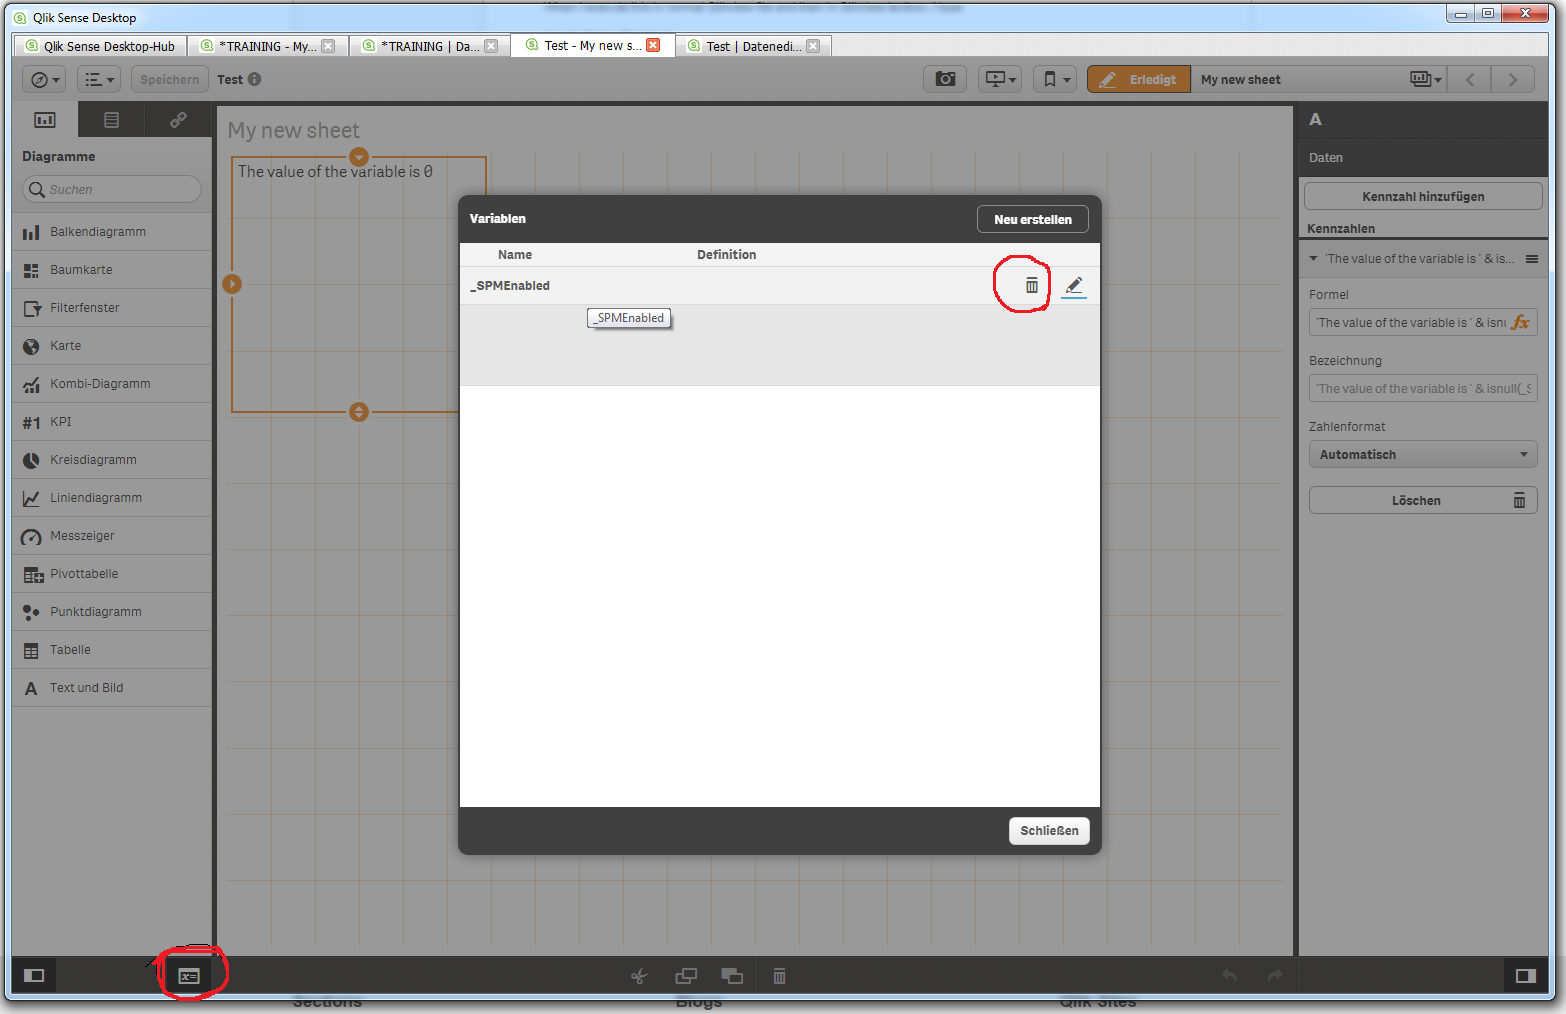This screenshot has width=1566, height=1014.
Task: Close the Test - My new s... tab
Action: tap(653, 45)
